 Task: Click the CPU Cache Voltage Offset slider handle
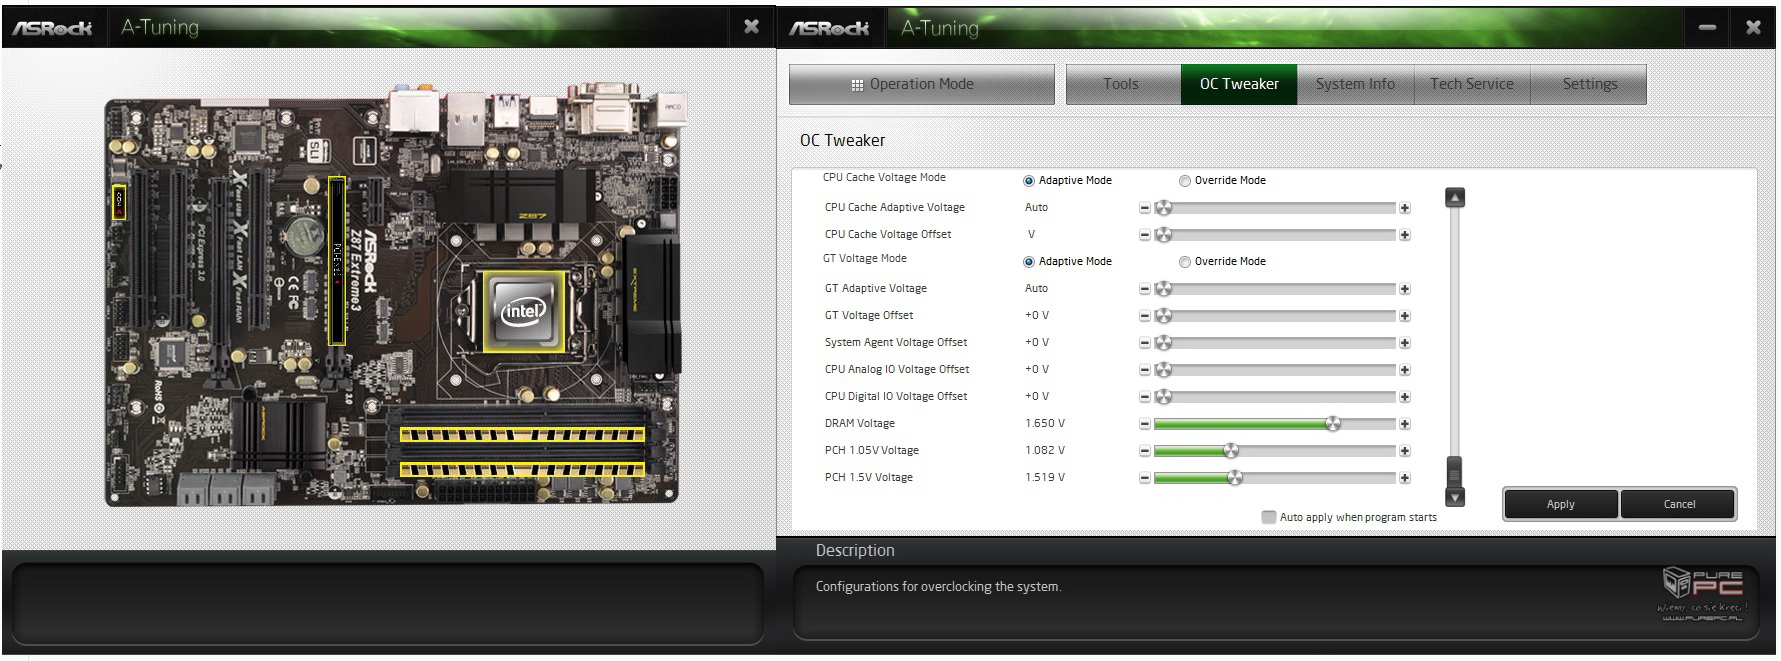coord(1163,235)
